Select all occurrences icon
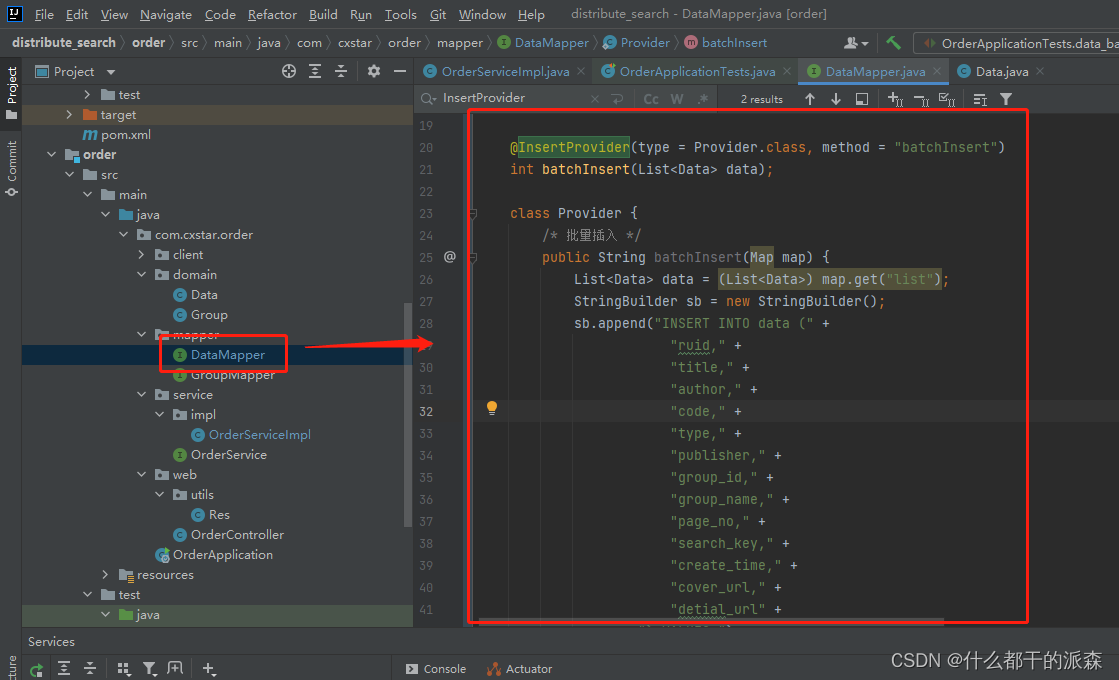1119x680 pixels. [946, 99]
